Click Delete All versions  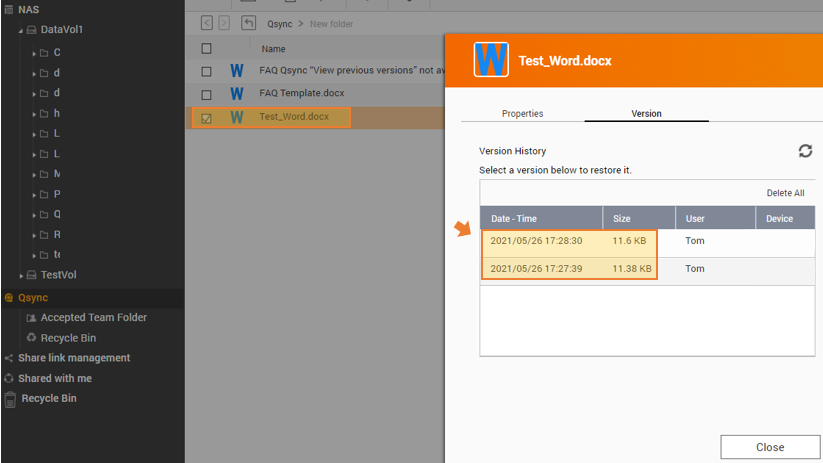[785, 193]
